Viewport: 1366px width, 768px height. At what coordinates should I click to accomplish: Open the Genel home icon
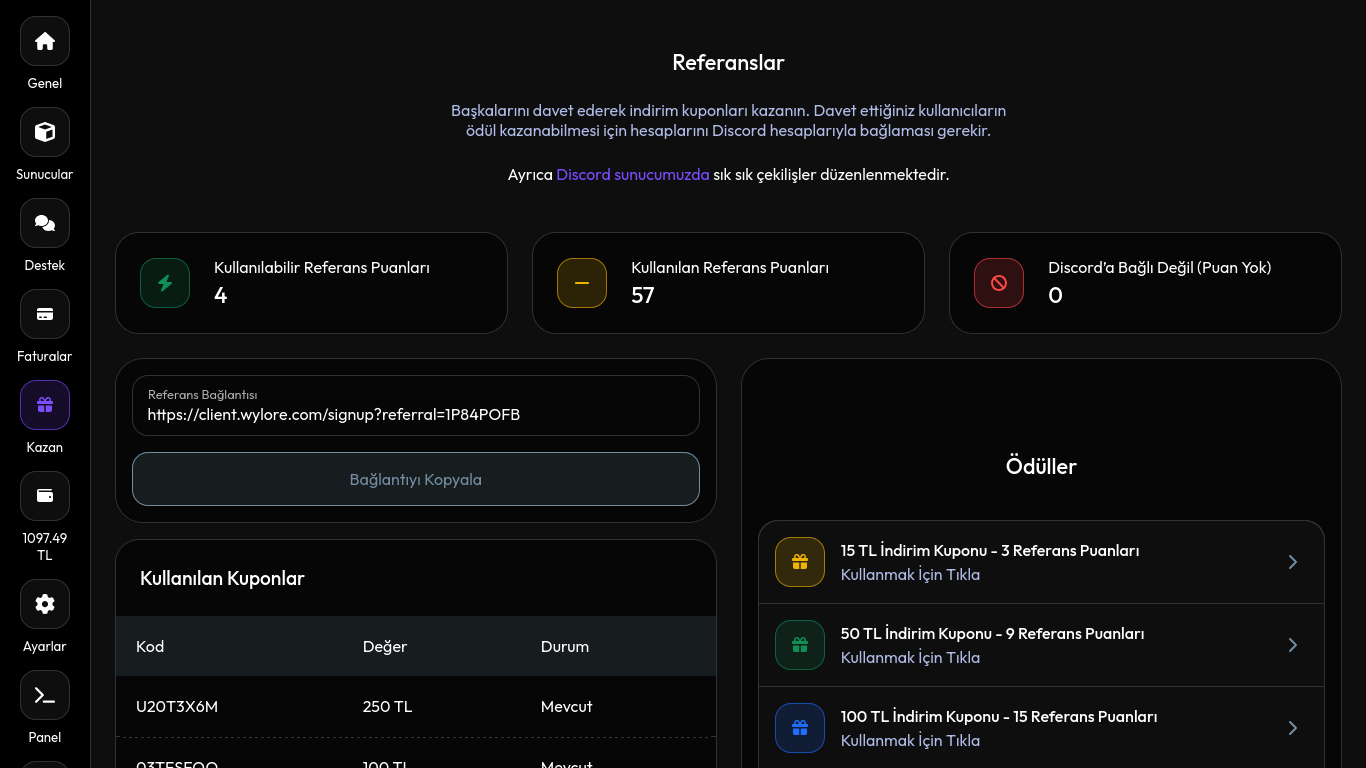44,41
